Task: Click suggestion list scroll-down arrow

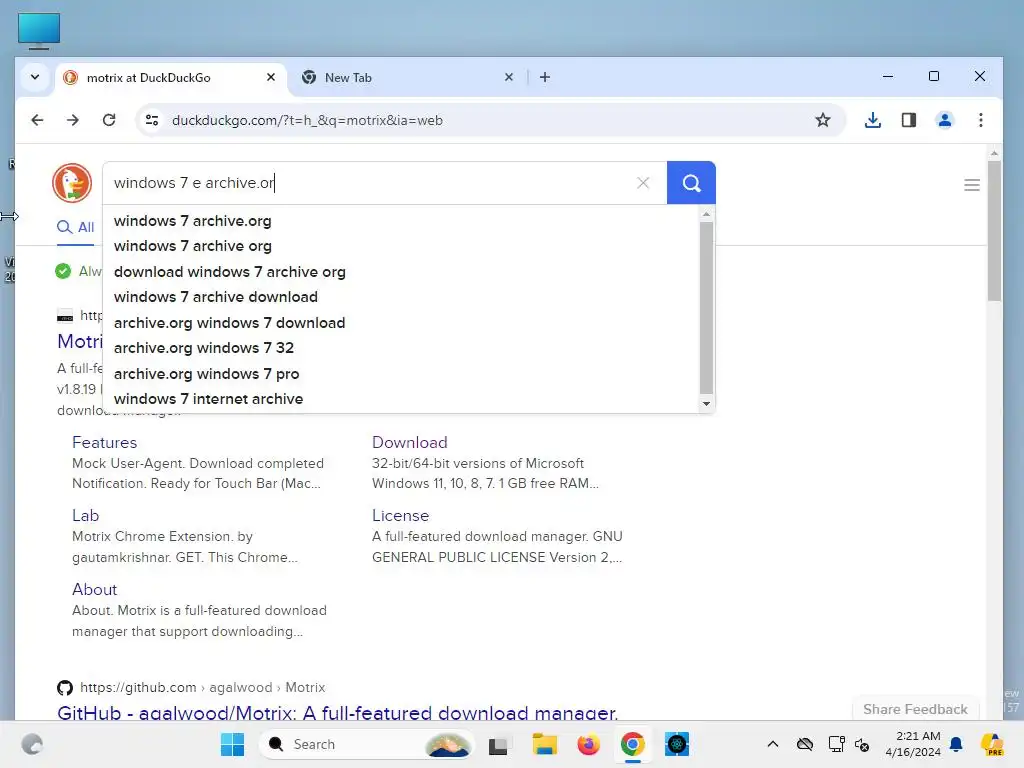Action: click(706, 404)
